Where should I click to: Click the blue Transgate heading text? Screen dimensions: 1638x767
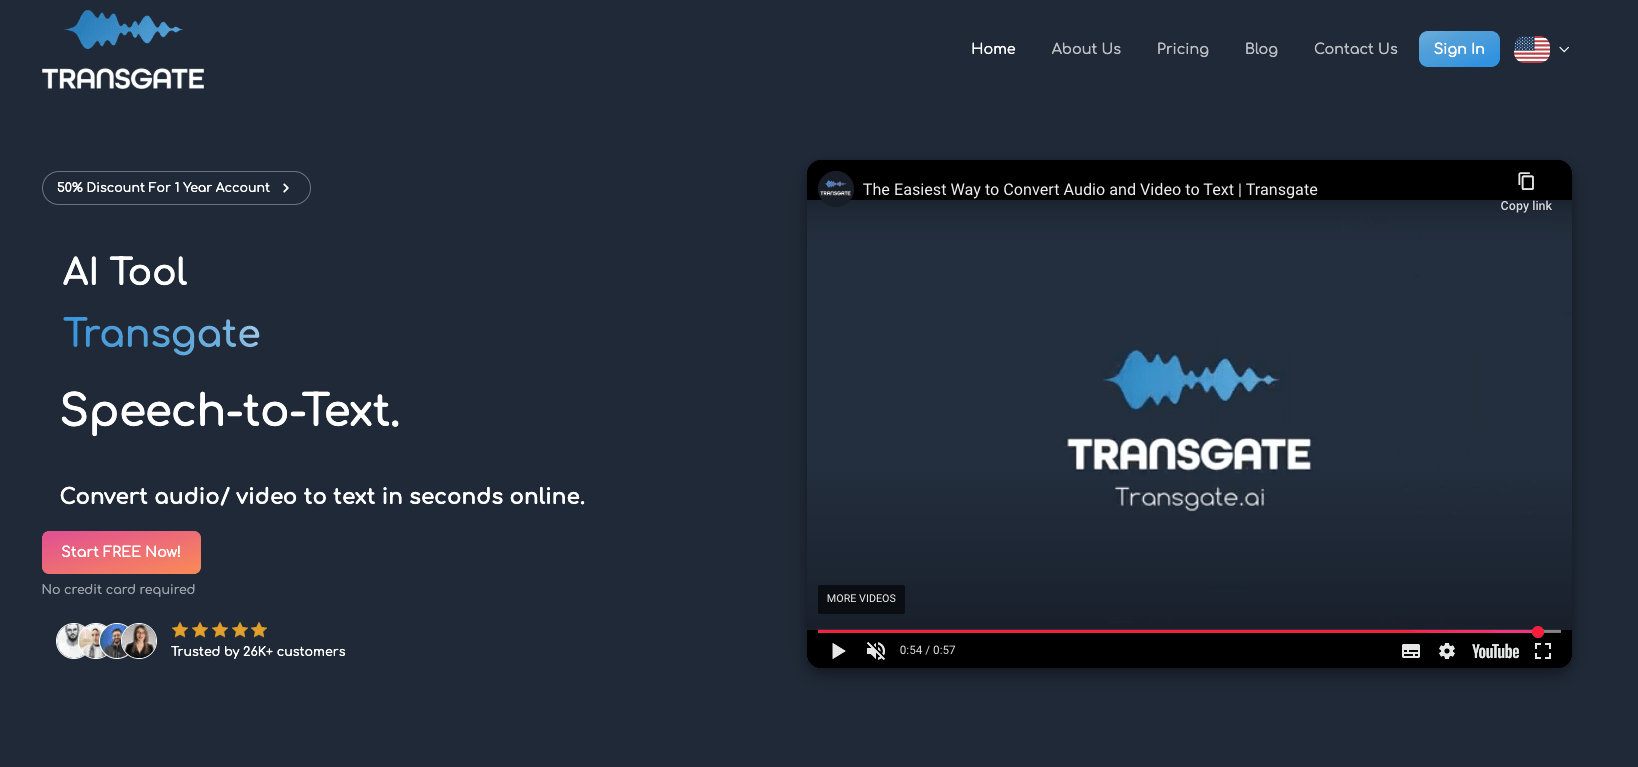tap(161, 334)
